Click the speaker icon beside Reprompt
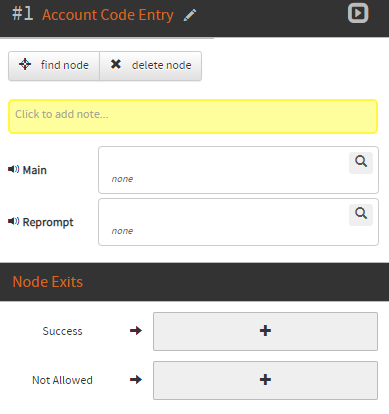 13,221
